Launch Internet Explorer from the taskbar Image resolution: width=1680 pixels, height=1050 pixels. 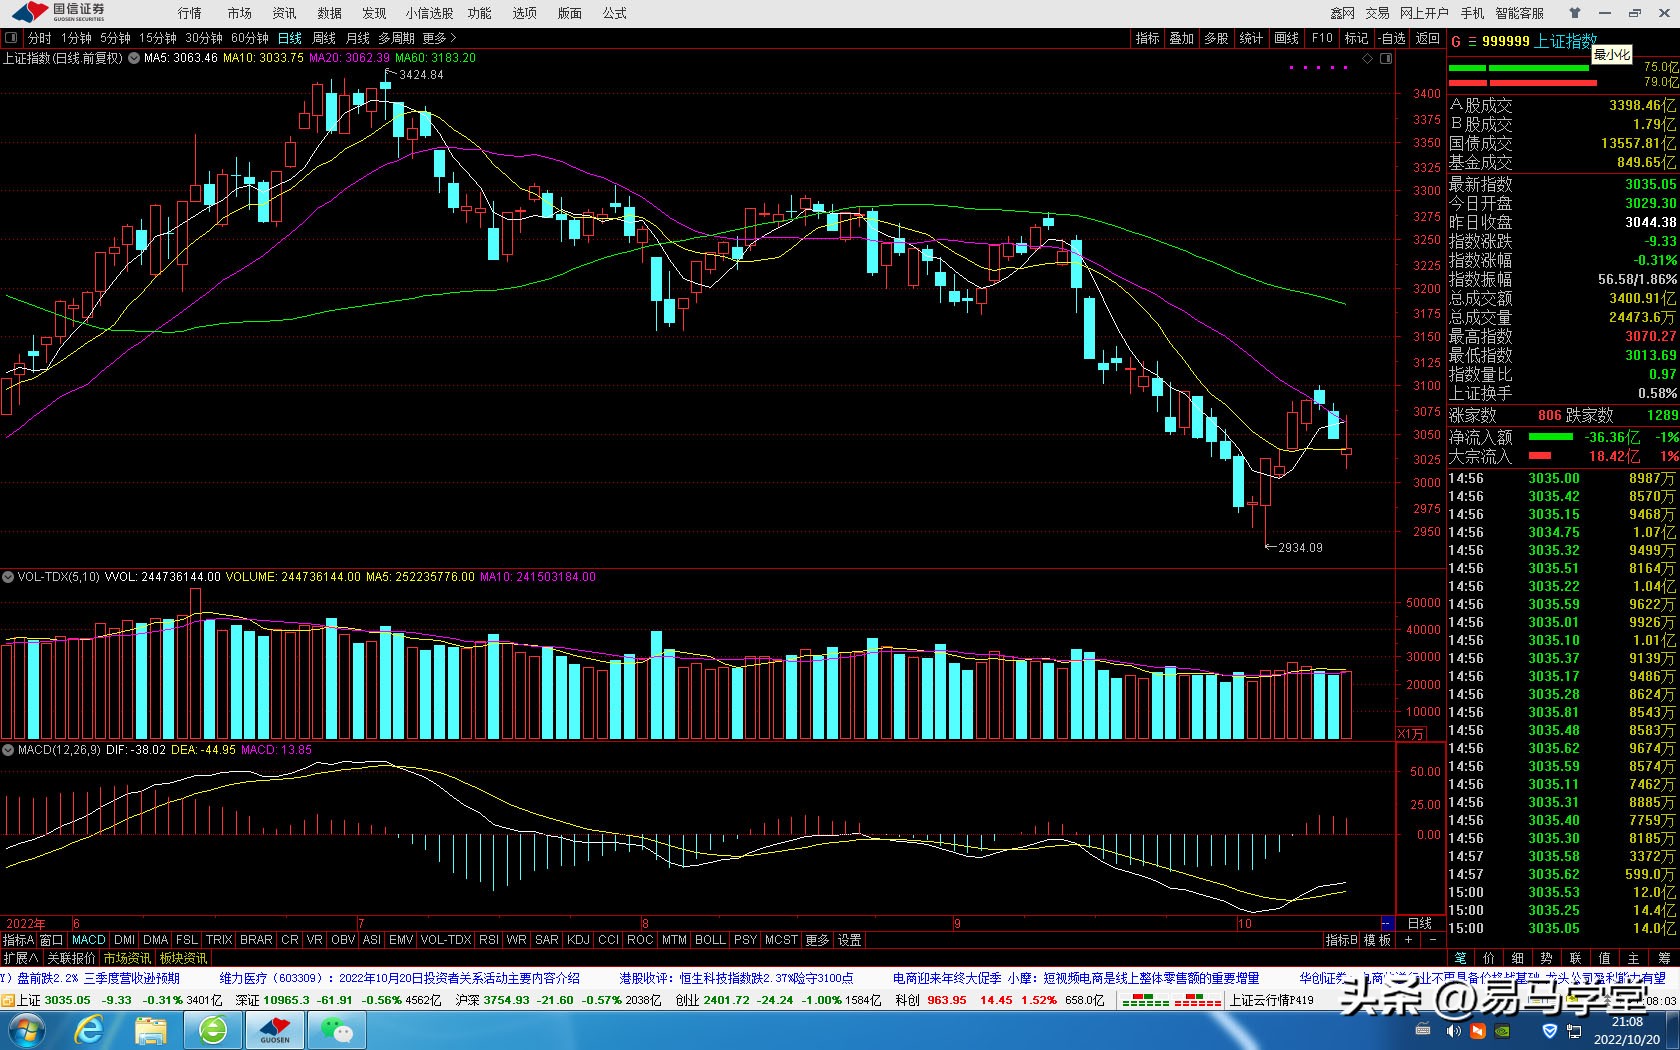click(x=89, y=1030)
